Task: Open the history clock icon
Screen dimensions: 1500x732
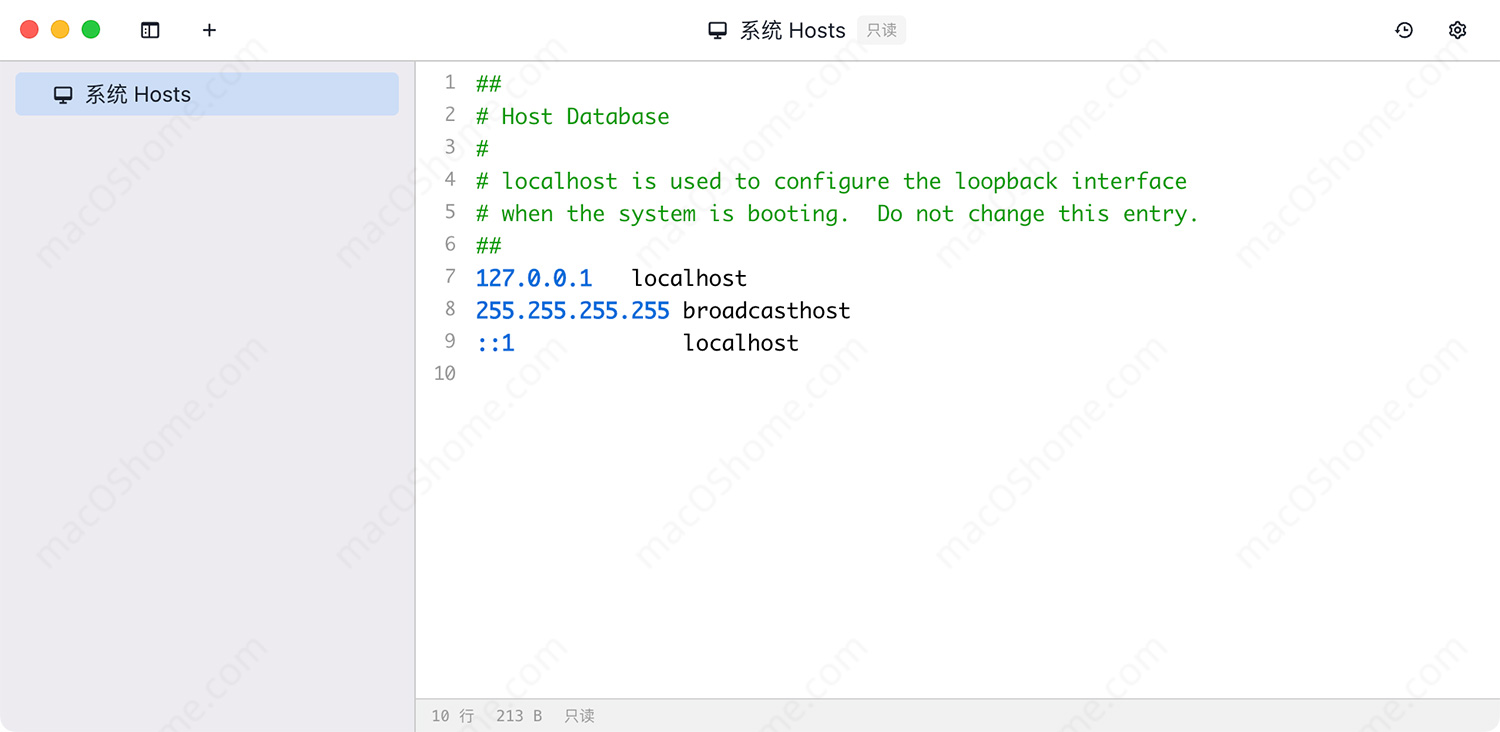Action: click(1404, 30)
